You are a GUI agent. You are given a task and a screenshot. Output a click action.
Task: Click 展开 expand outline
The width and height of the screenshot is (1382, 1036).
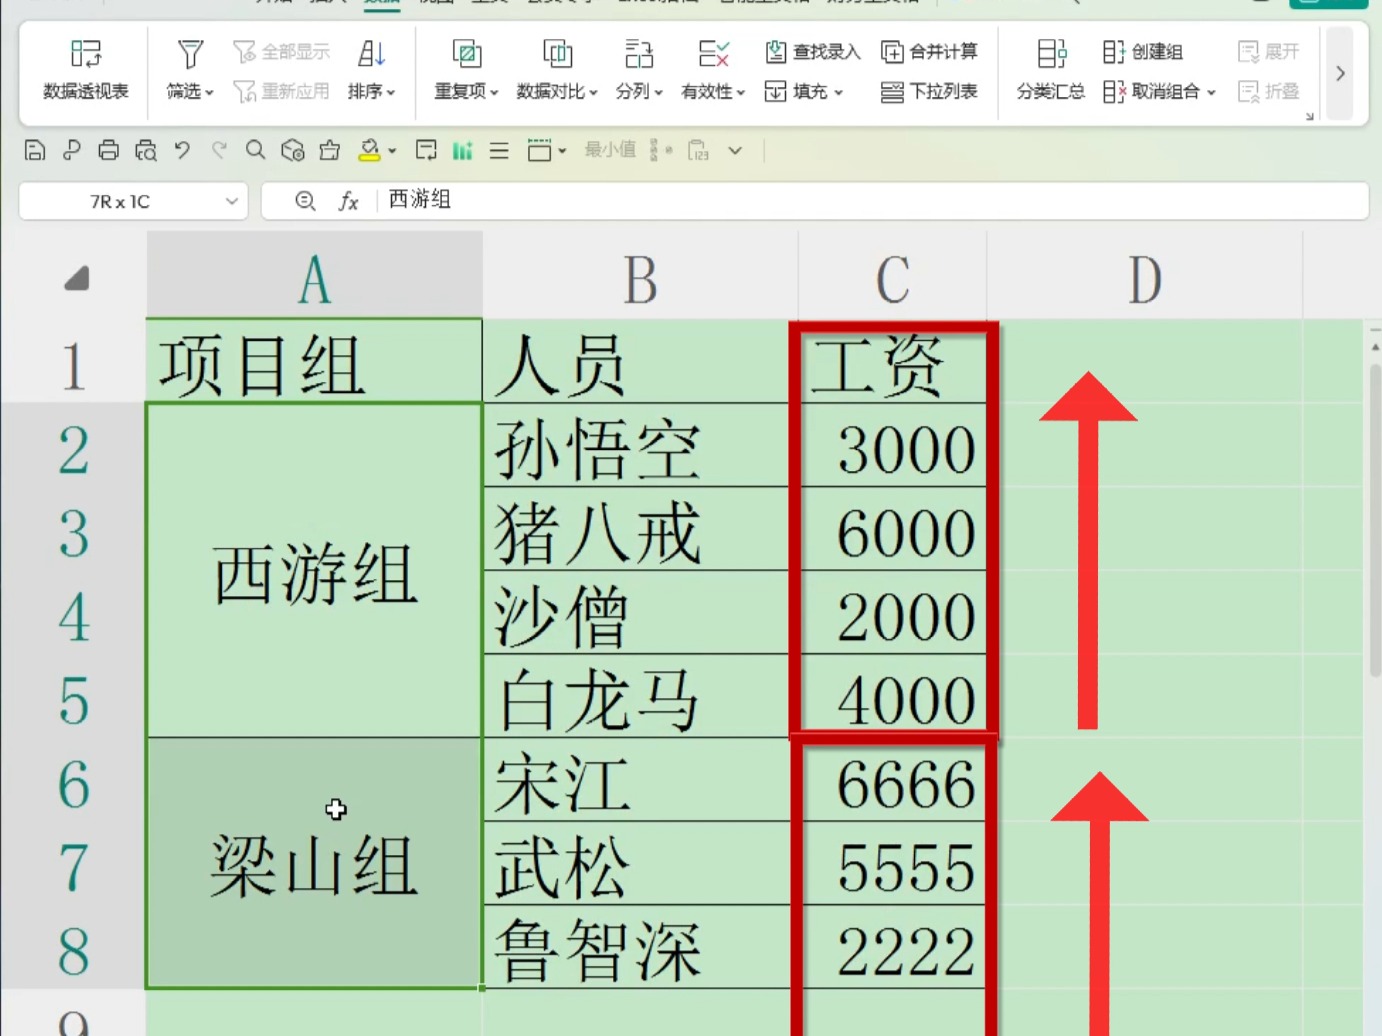click(x=1268, y=51)
